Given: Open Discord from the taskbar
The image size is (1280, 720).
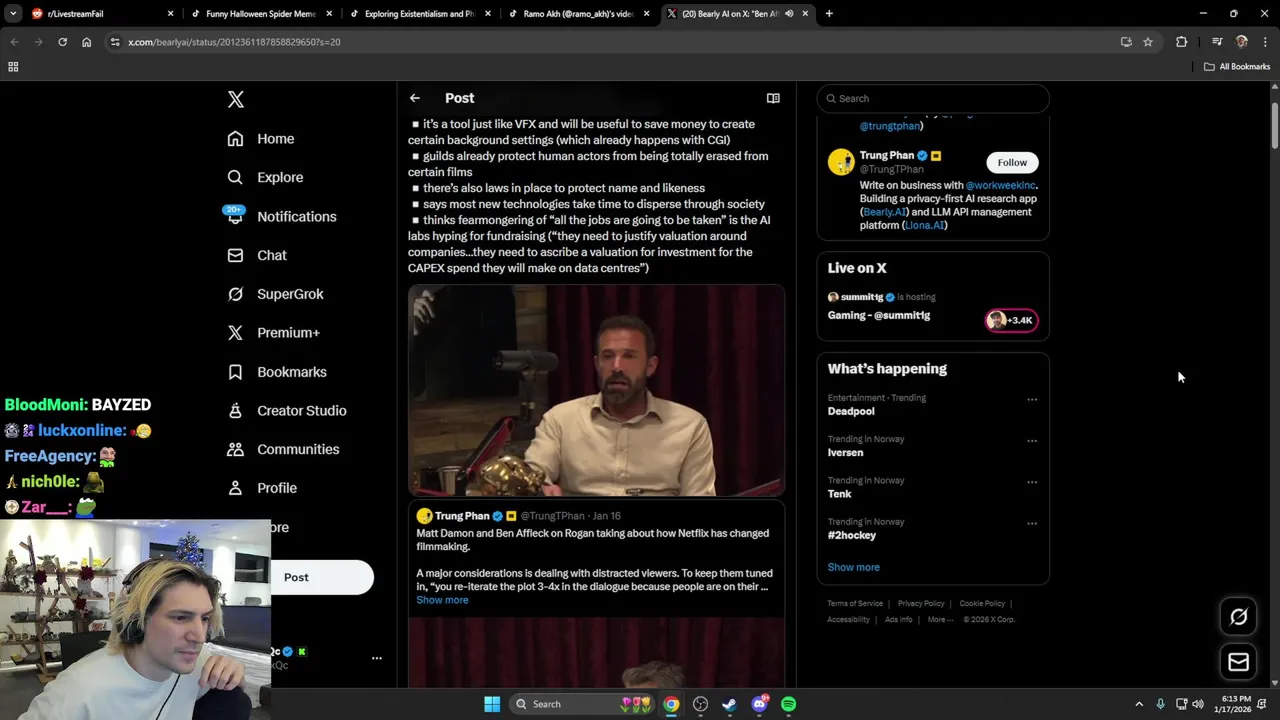Looking at the screenshot, I should click(x=759, y=704).
